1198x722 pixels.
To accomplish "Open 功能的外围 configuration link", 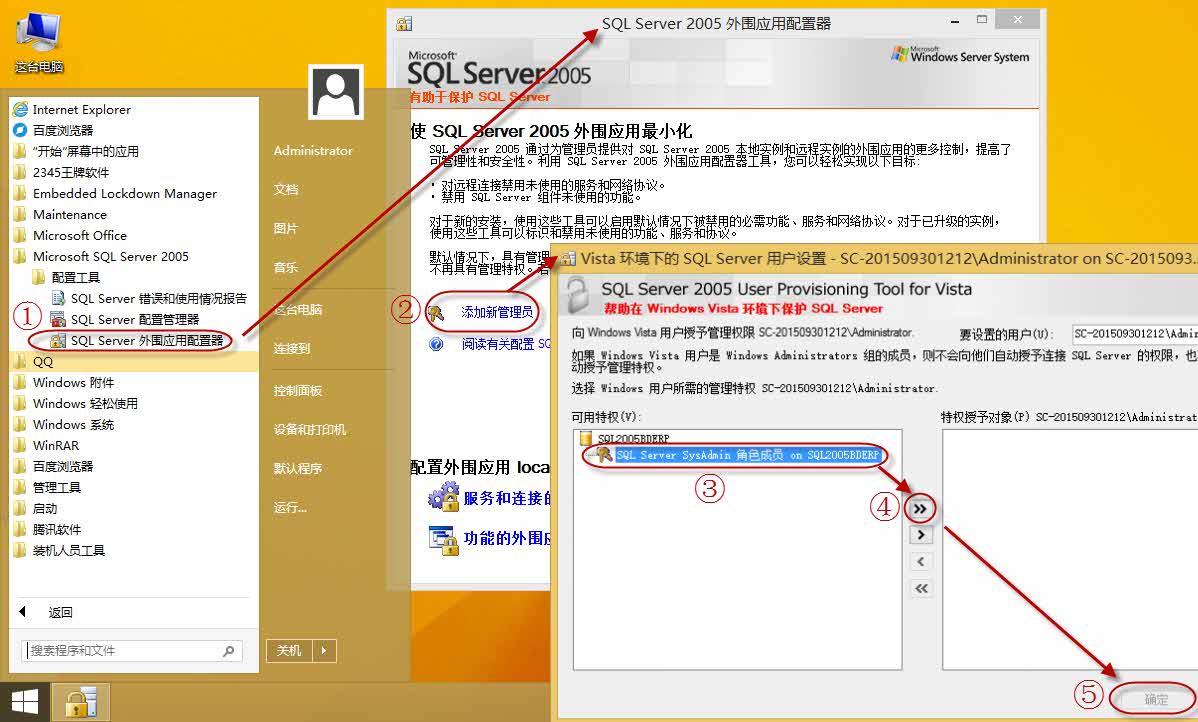I will [507, 538].
